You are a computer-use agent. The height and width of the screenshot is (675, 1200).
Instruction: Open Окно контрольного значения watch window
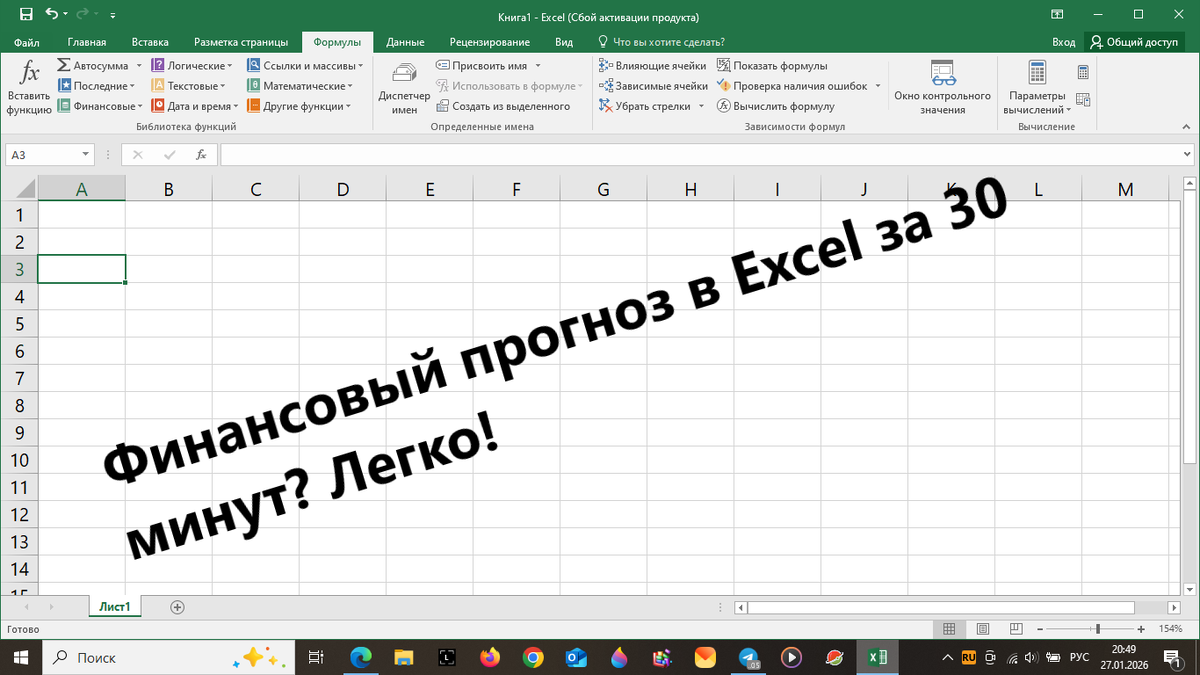pos(942,88)
